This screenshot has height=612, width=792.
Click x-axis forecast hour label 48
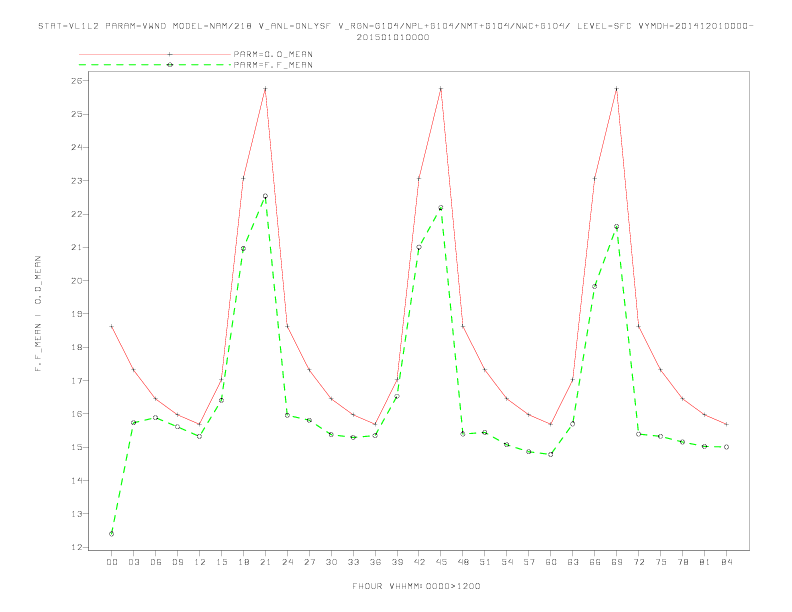click(x=463, y=562)
